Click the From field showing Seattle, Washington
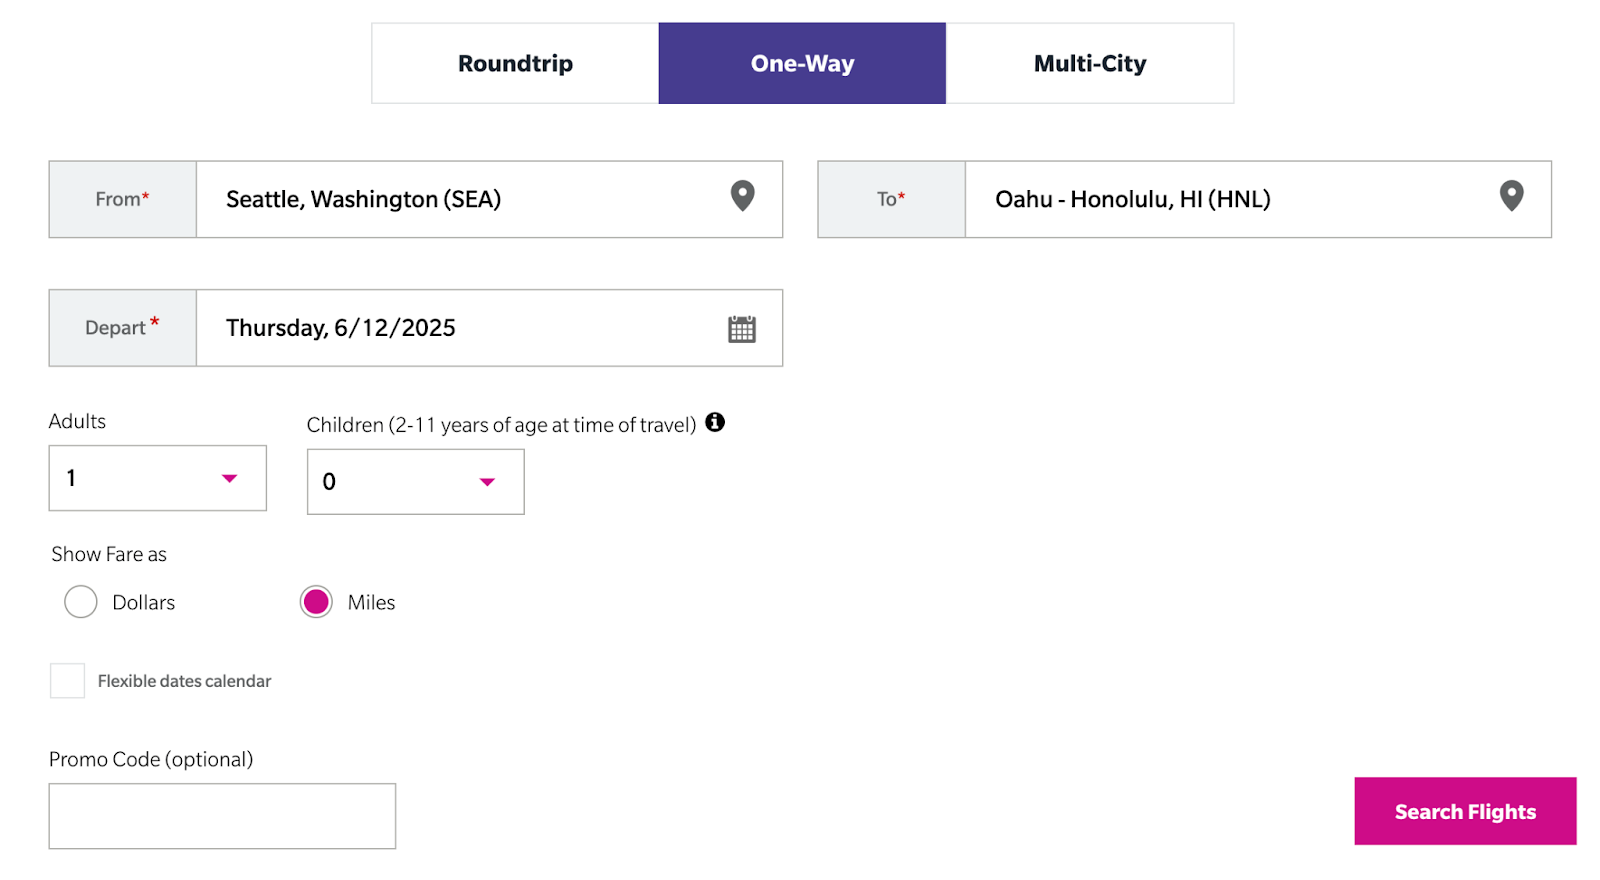This screenshot has width=1600, height=880. pos(489,199)
